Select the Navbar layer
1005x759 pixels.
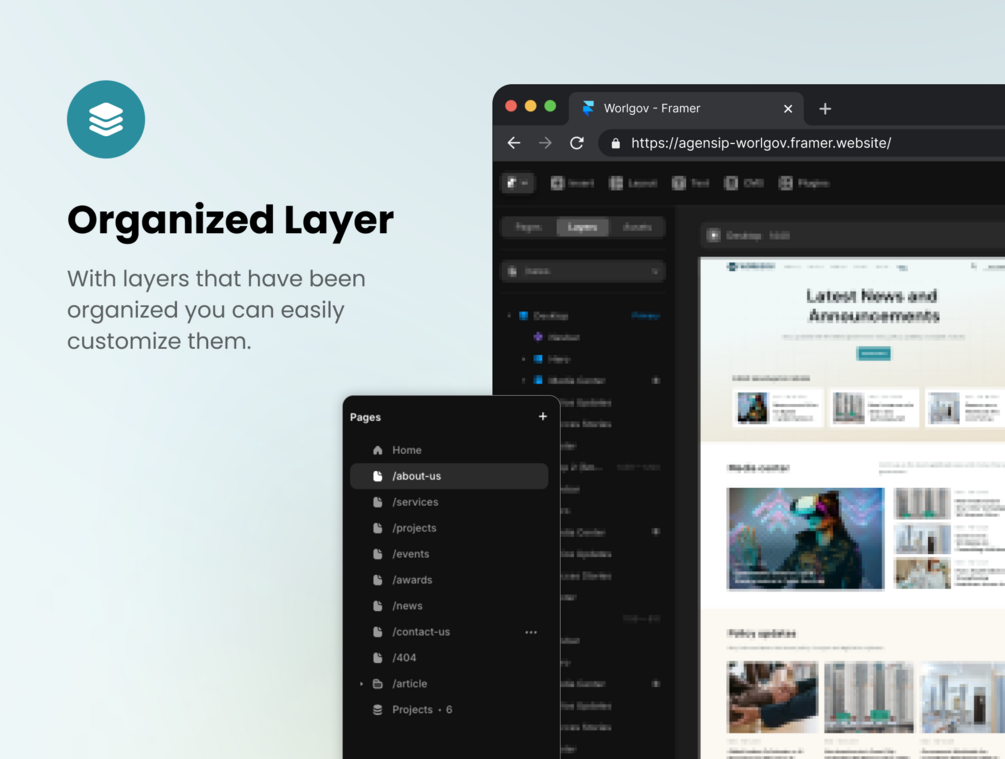[556, 337]
